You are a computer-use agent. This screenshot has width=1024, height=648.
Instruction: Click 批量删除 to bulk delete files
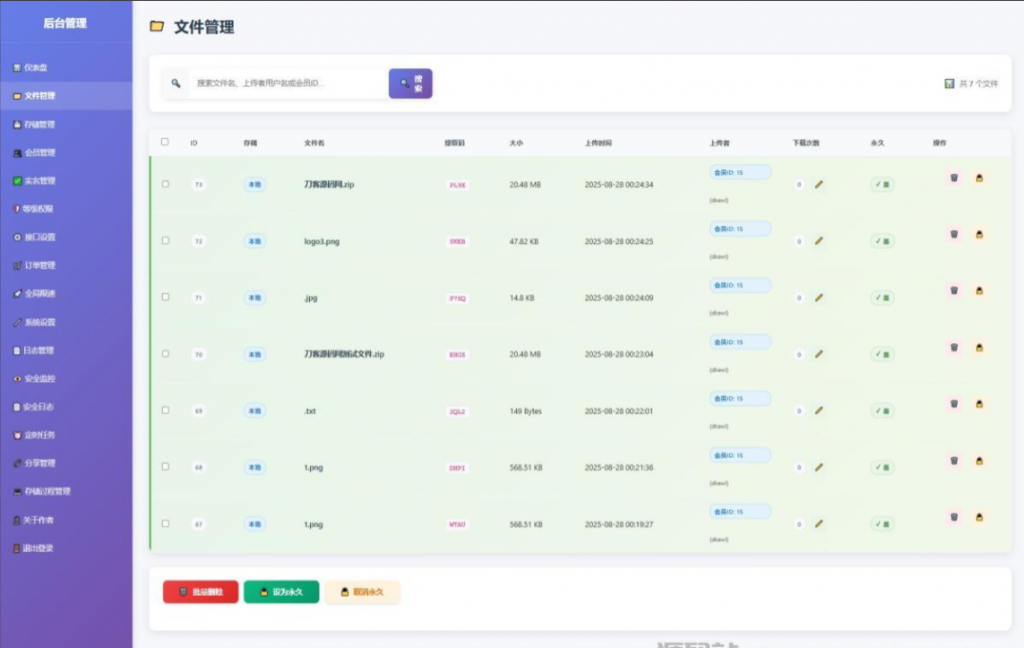point(199,591)
